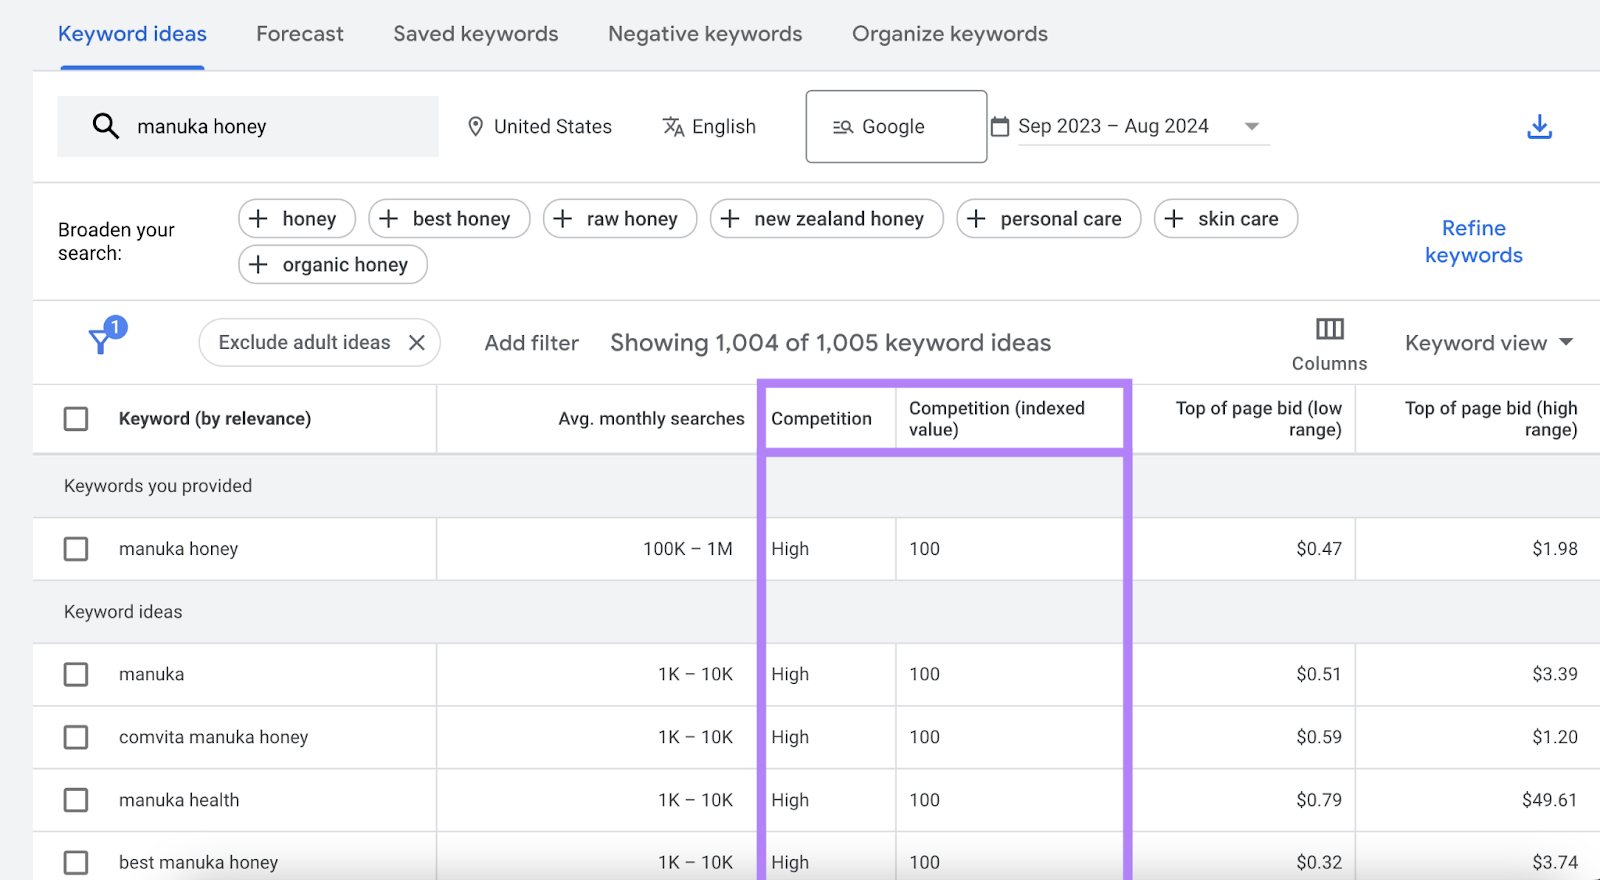Add 'personal care' suggestion chip
The width and height of the screenshot is (1600, 880).
(x=1049, y=219)
